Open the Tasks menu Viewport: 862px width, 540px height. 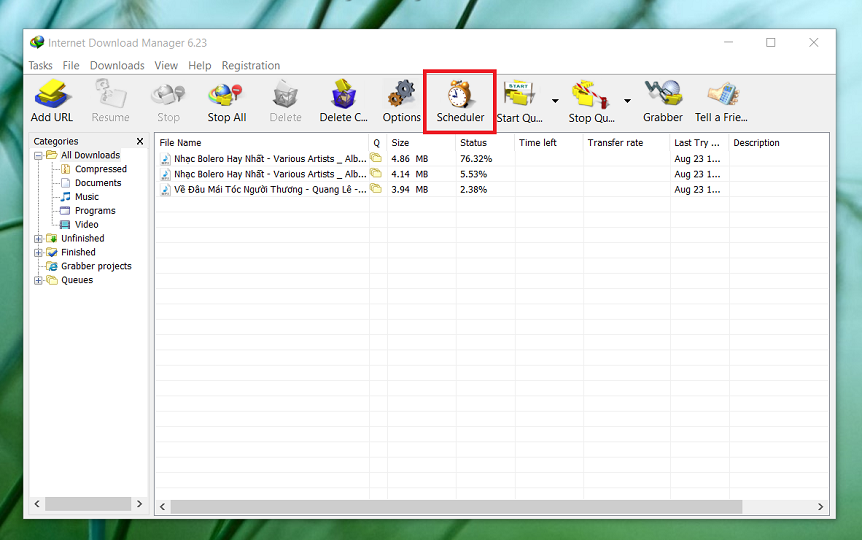point(40,65)
